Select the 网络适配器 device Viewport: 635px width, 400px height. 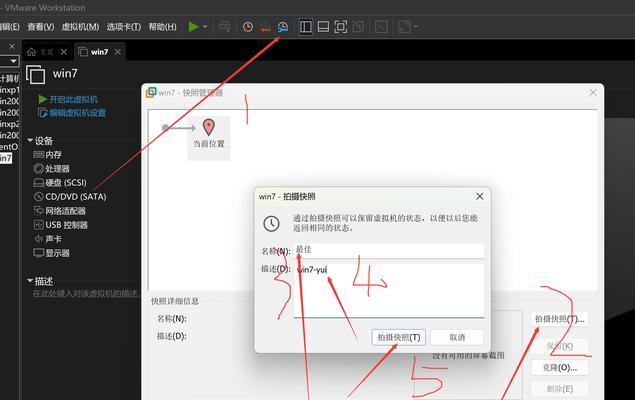(60, 211)
